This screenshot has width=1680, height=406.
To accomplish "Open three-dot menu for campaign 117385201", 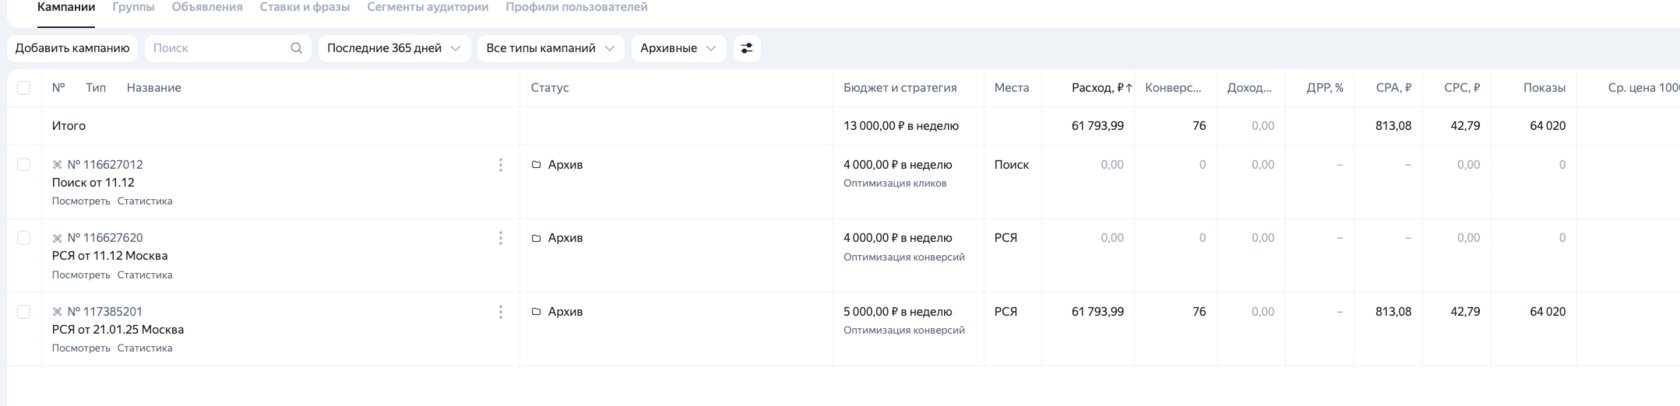I will 500,312.
